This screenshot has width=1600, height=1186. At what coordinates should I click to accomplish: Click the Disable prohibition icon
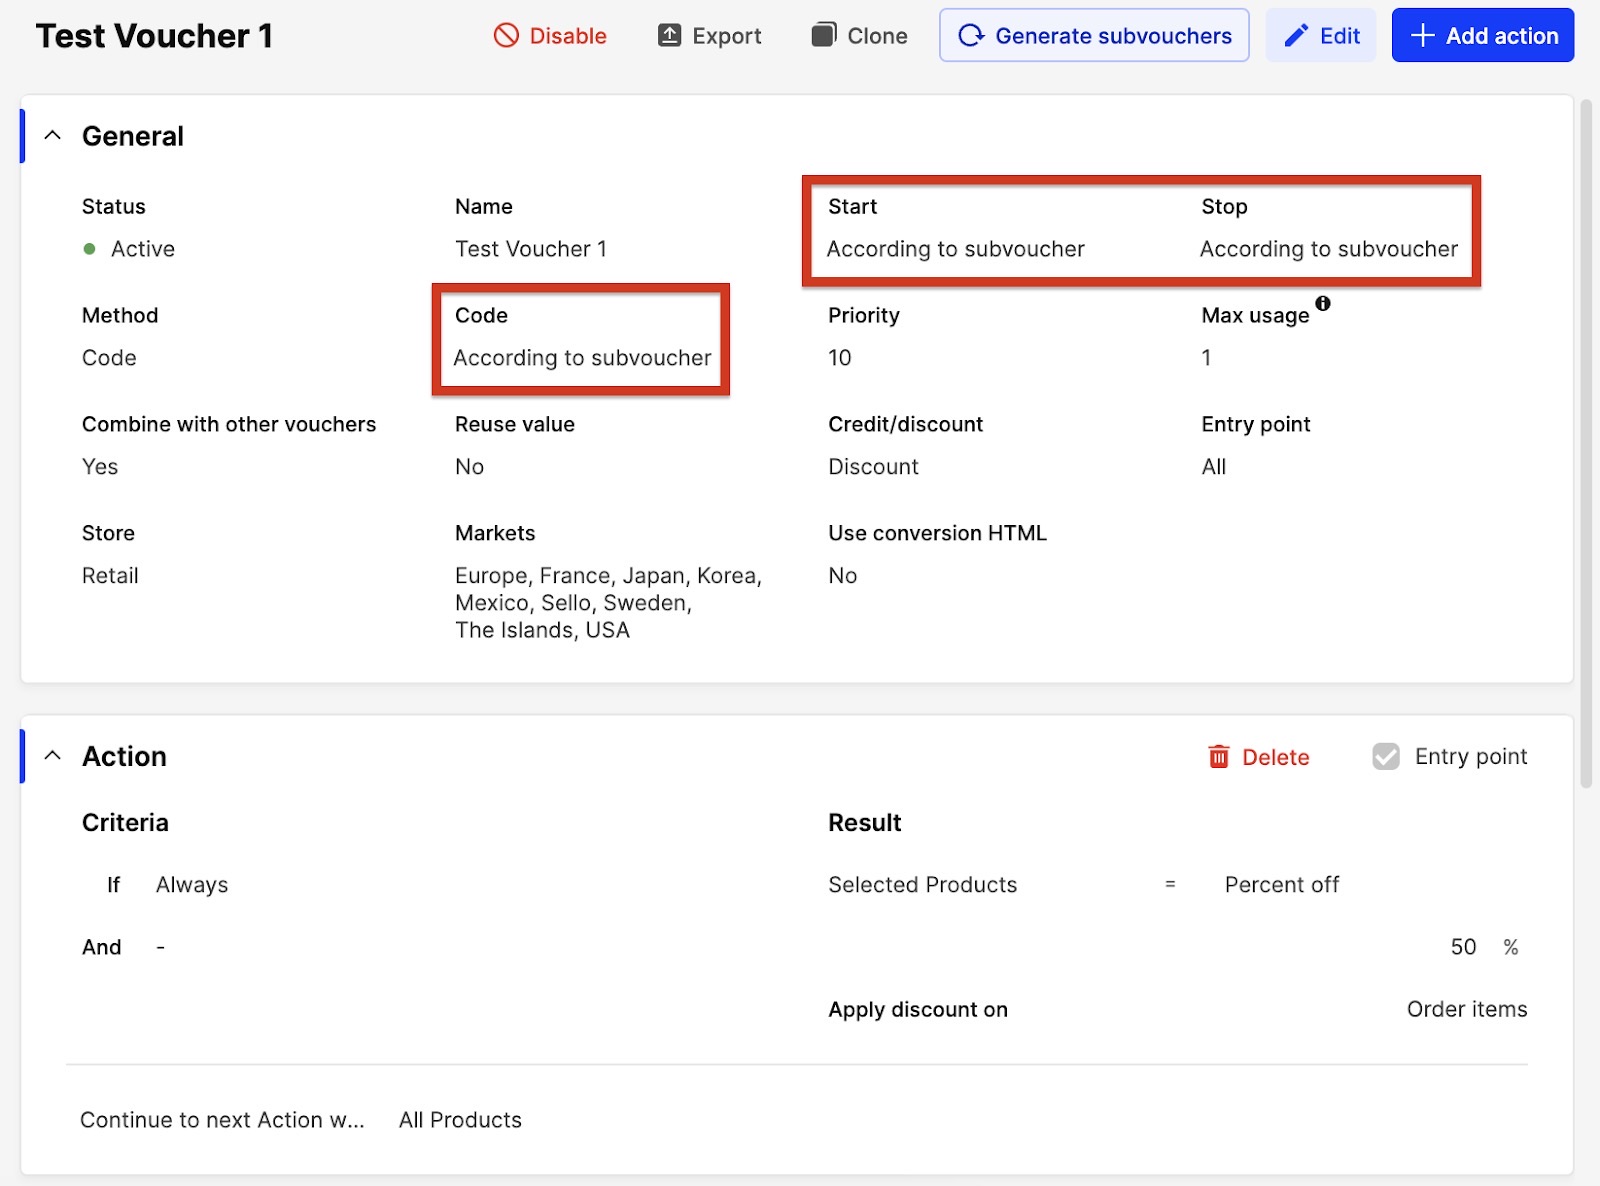coord(506,36)
